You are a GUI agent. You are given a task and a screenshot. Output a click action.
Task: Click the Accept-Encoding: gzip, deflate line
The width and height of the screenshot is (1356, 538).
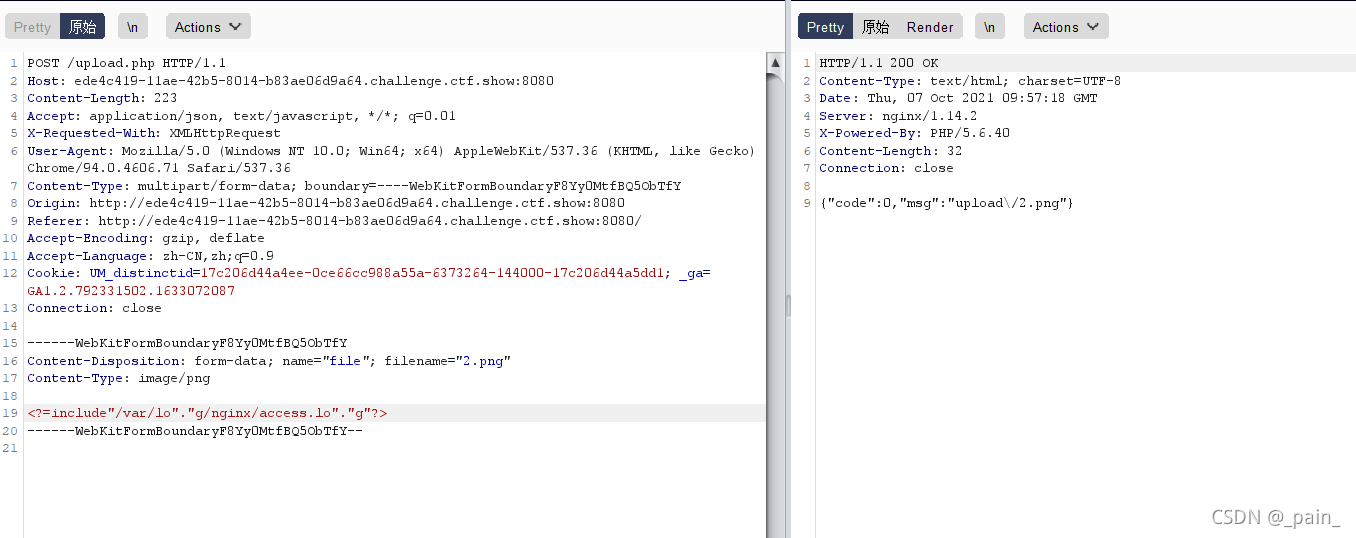[146, 238]
